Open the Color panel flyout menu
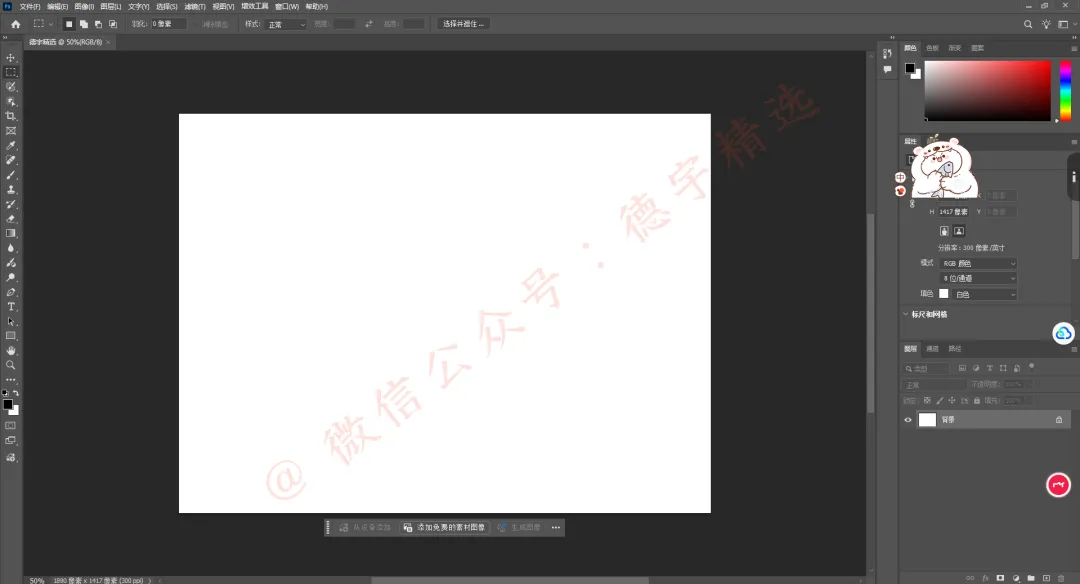1080x584 pixels. [x=1074, y=48]
